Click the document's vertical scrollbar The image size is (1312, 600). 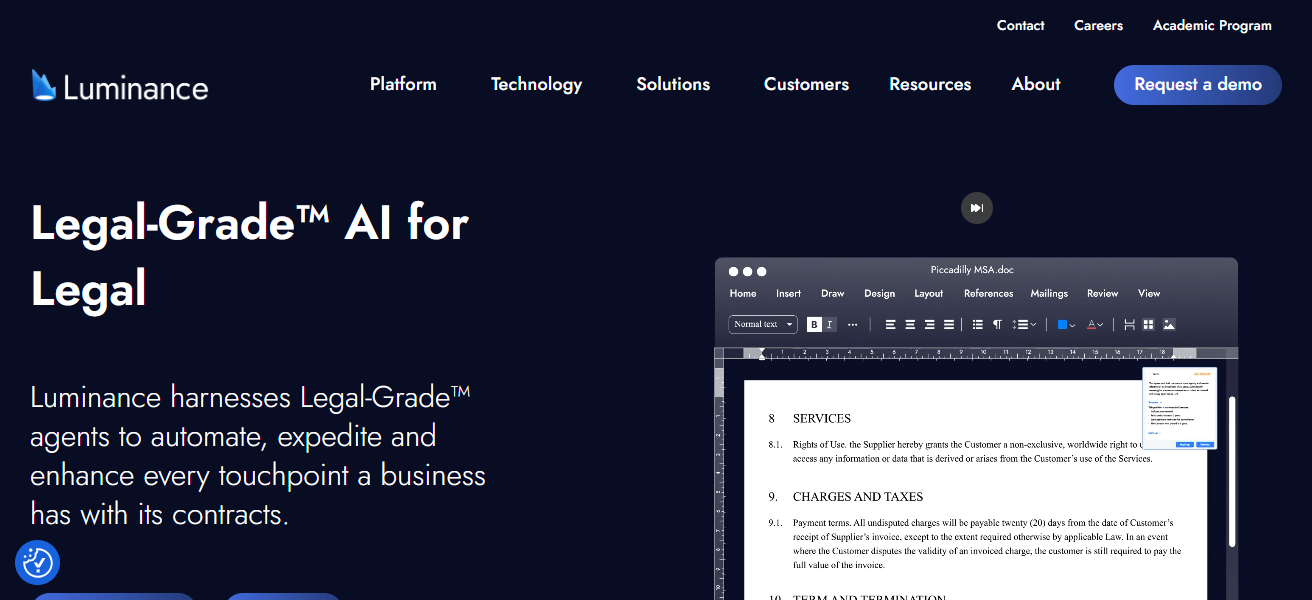(x=1232, y=471)
